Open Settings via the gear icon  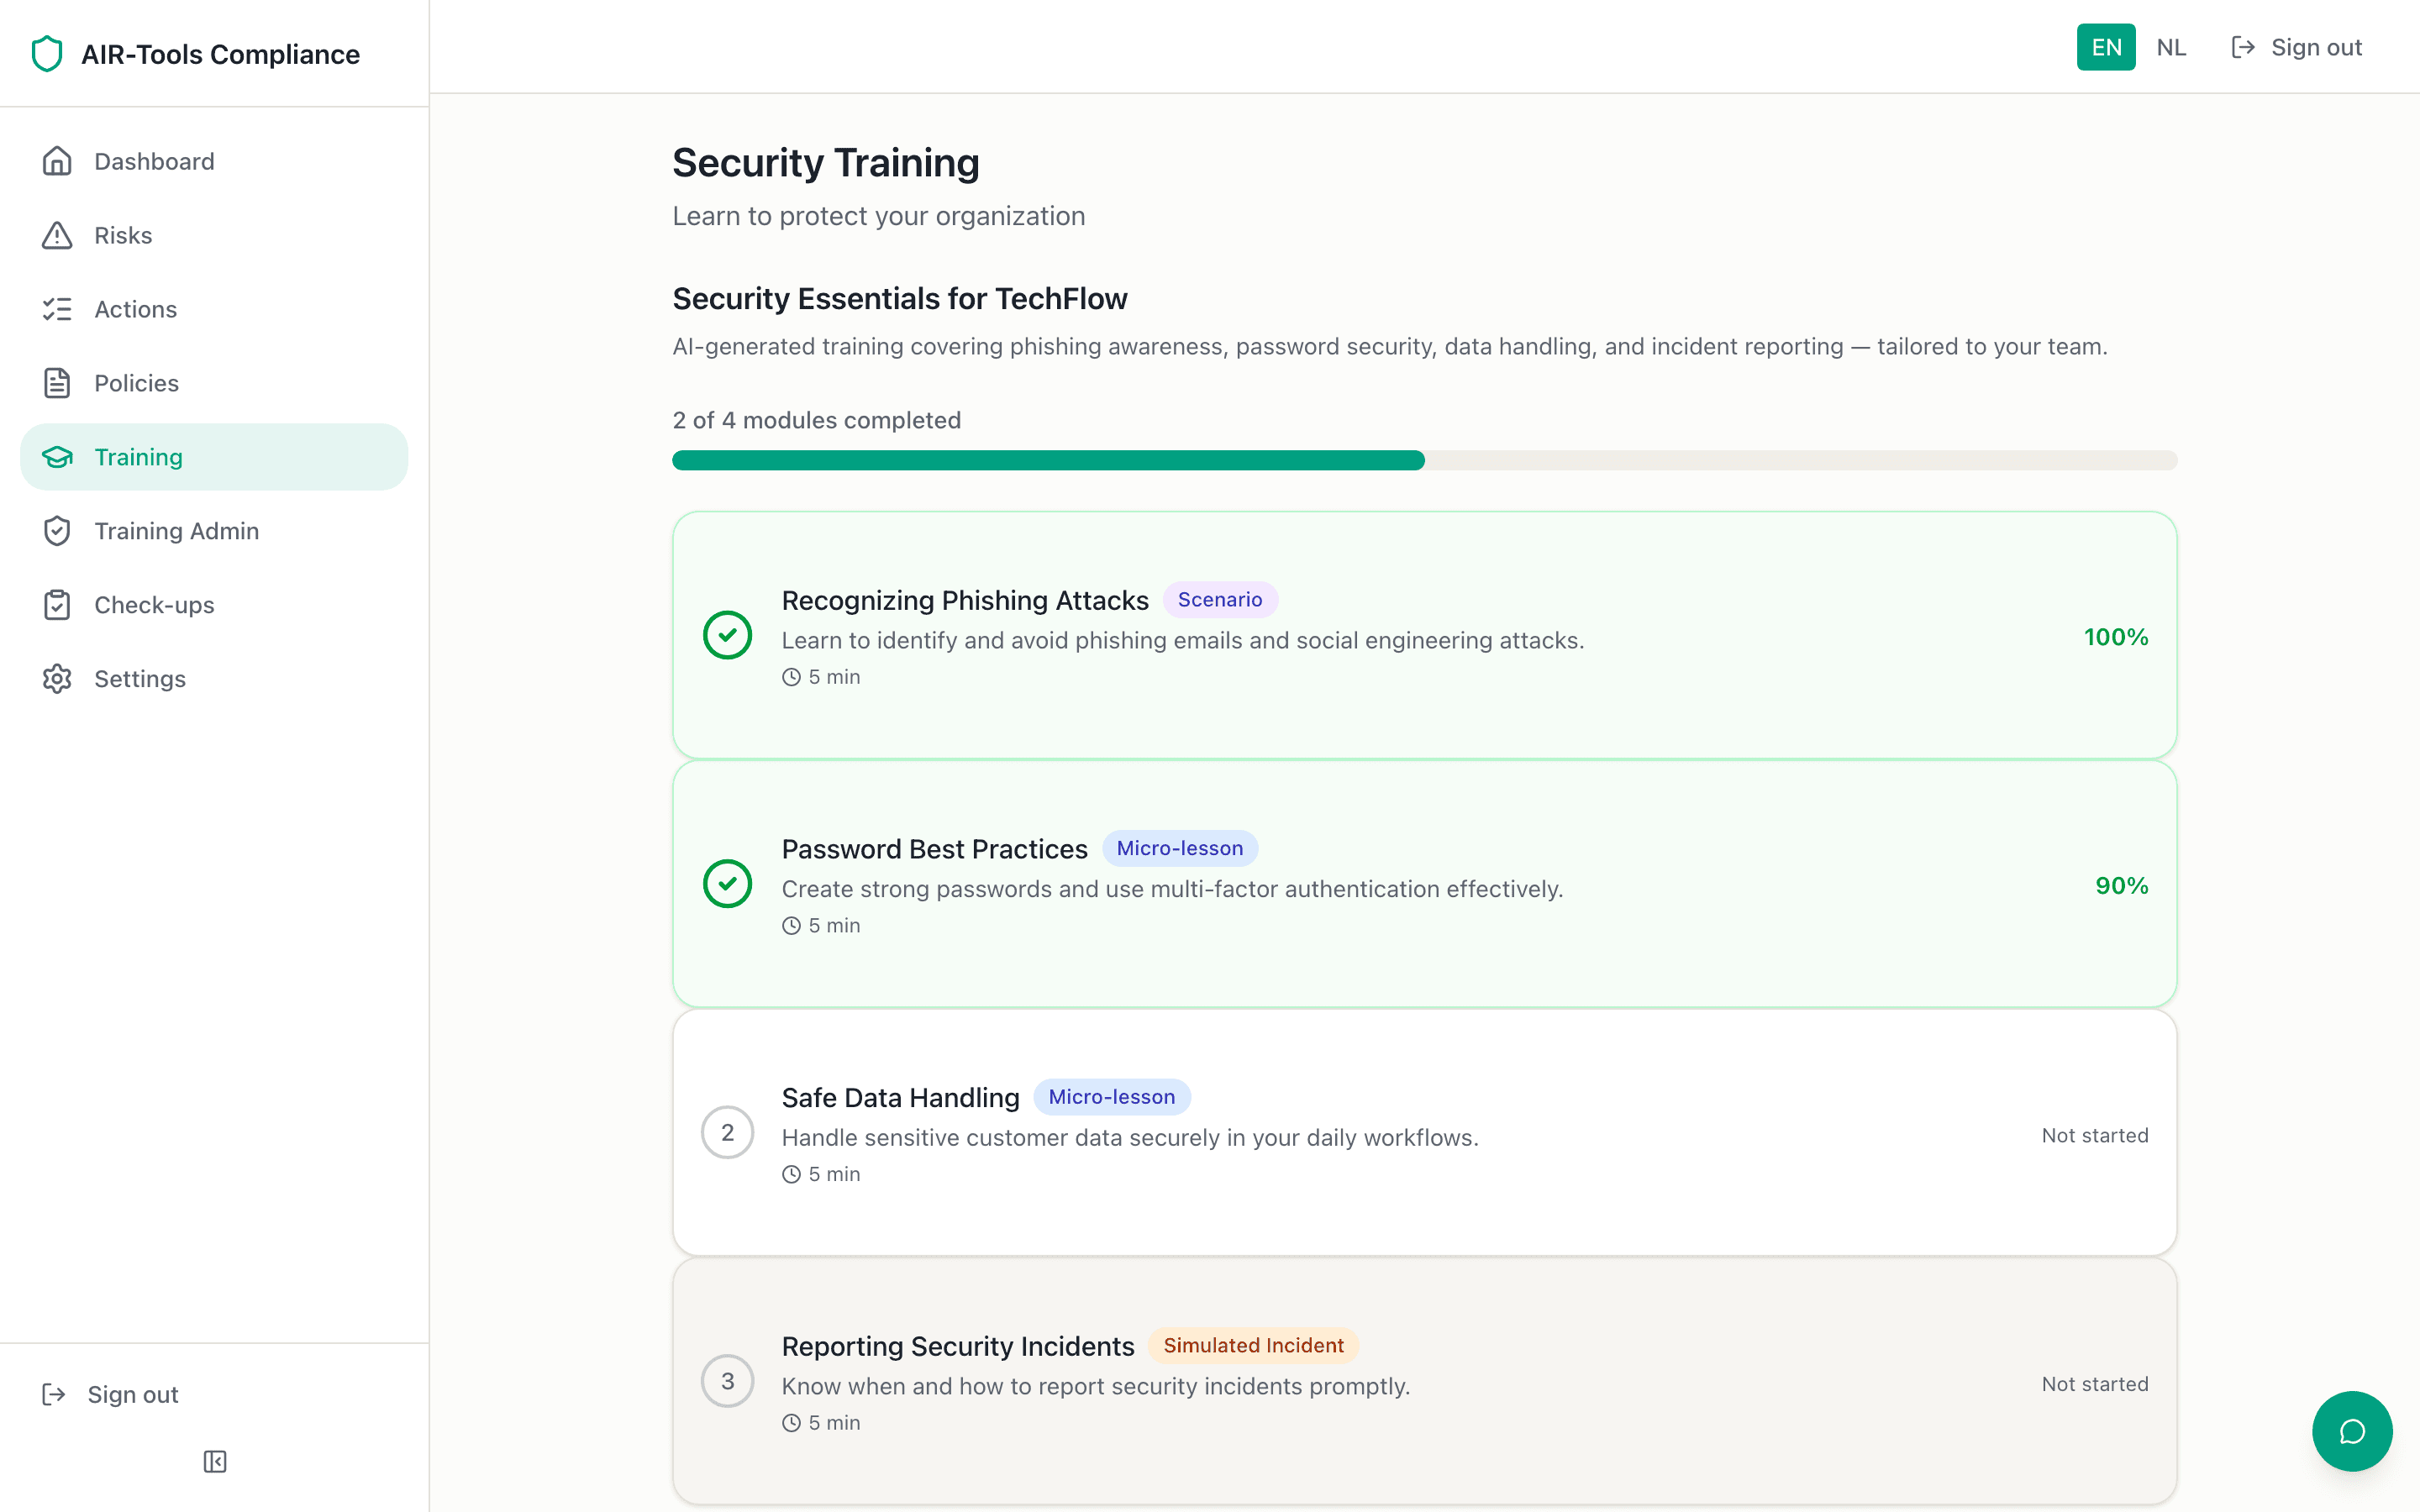point(57,679)
